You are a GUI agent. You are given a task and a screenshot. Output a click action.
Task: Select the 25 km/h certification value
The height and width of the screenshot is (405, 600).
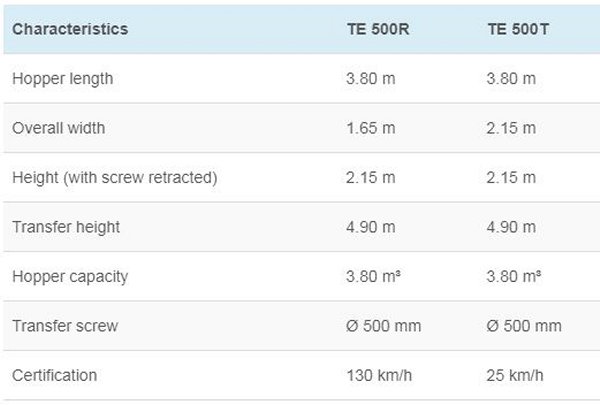[516, 375]
